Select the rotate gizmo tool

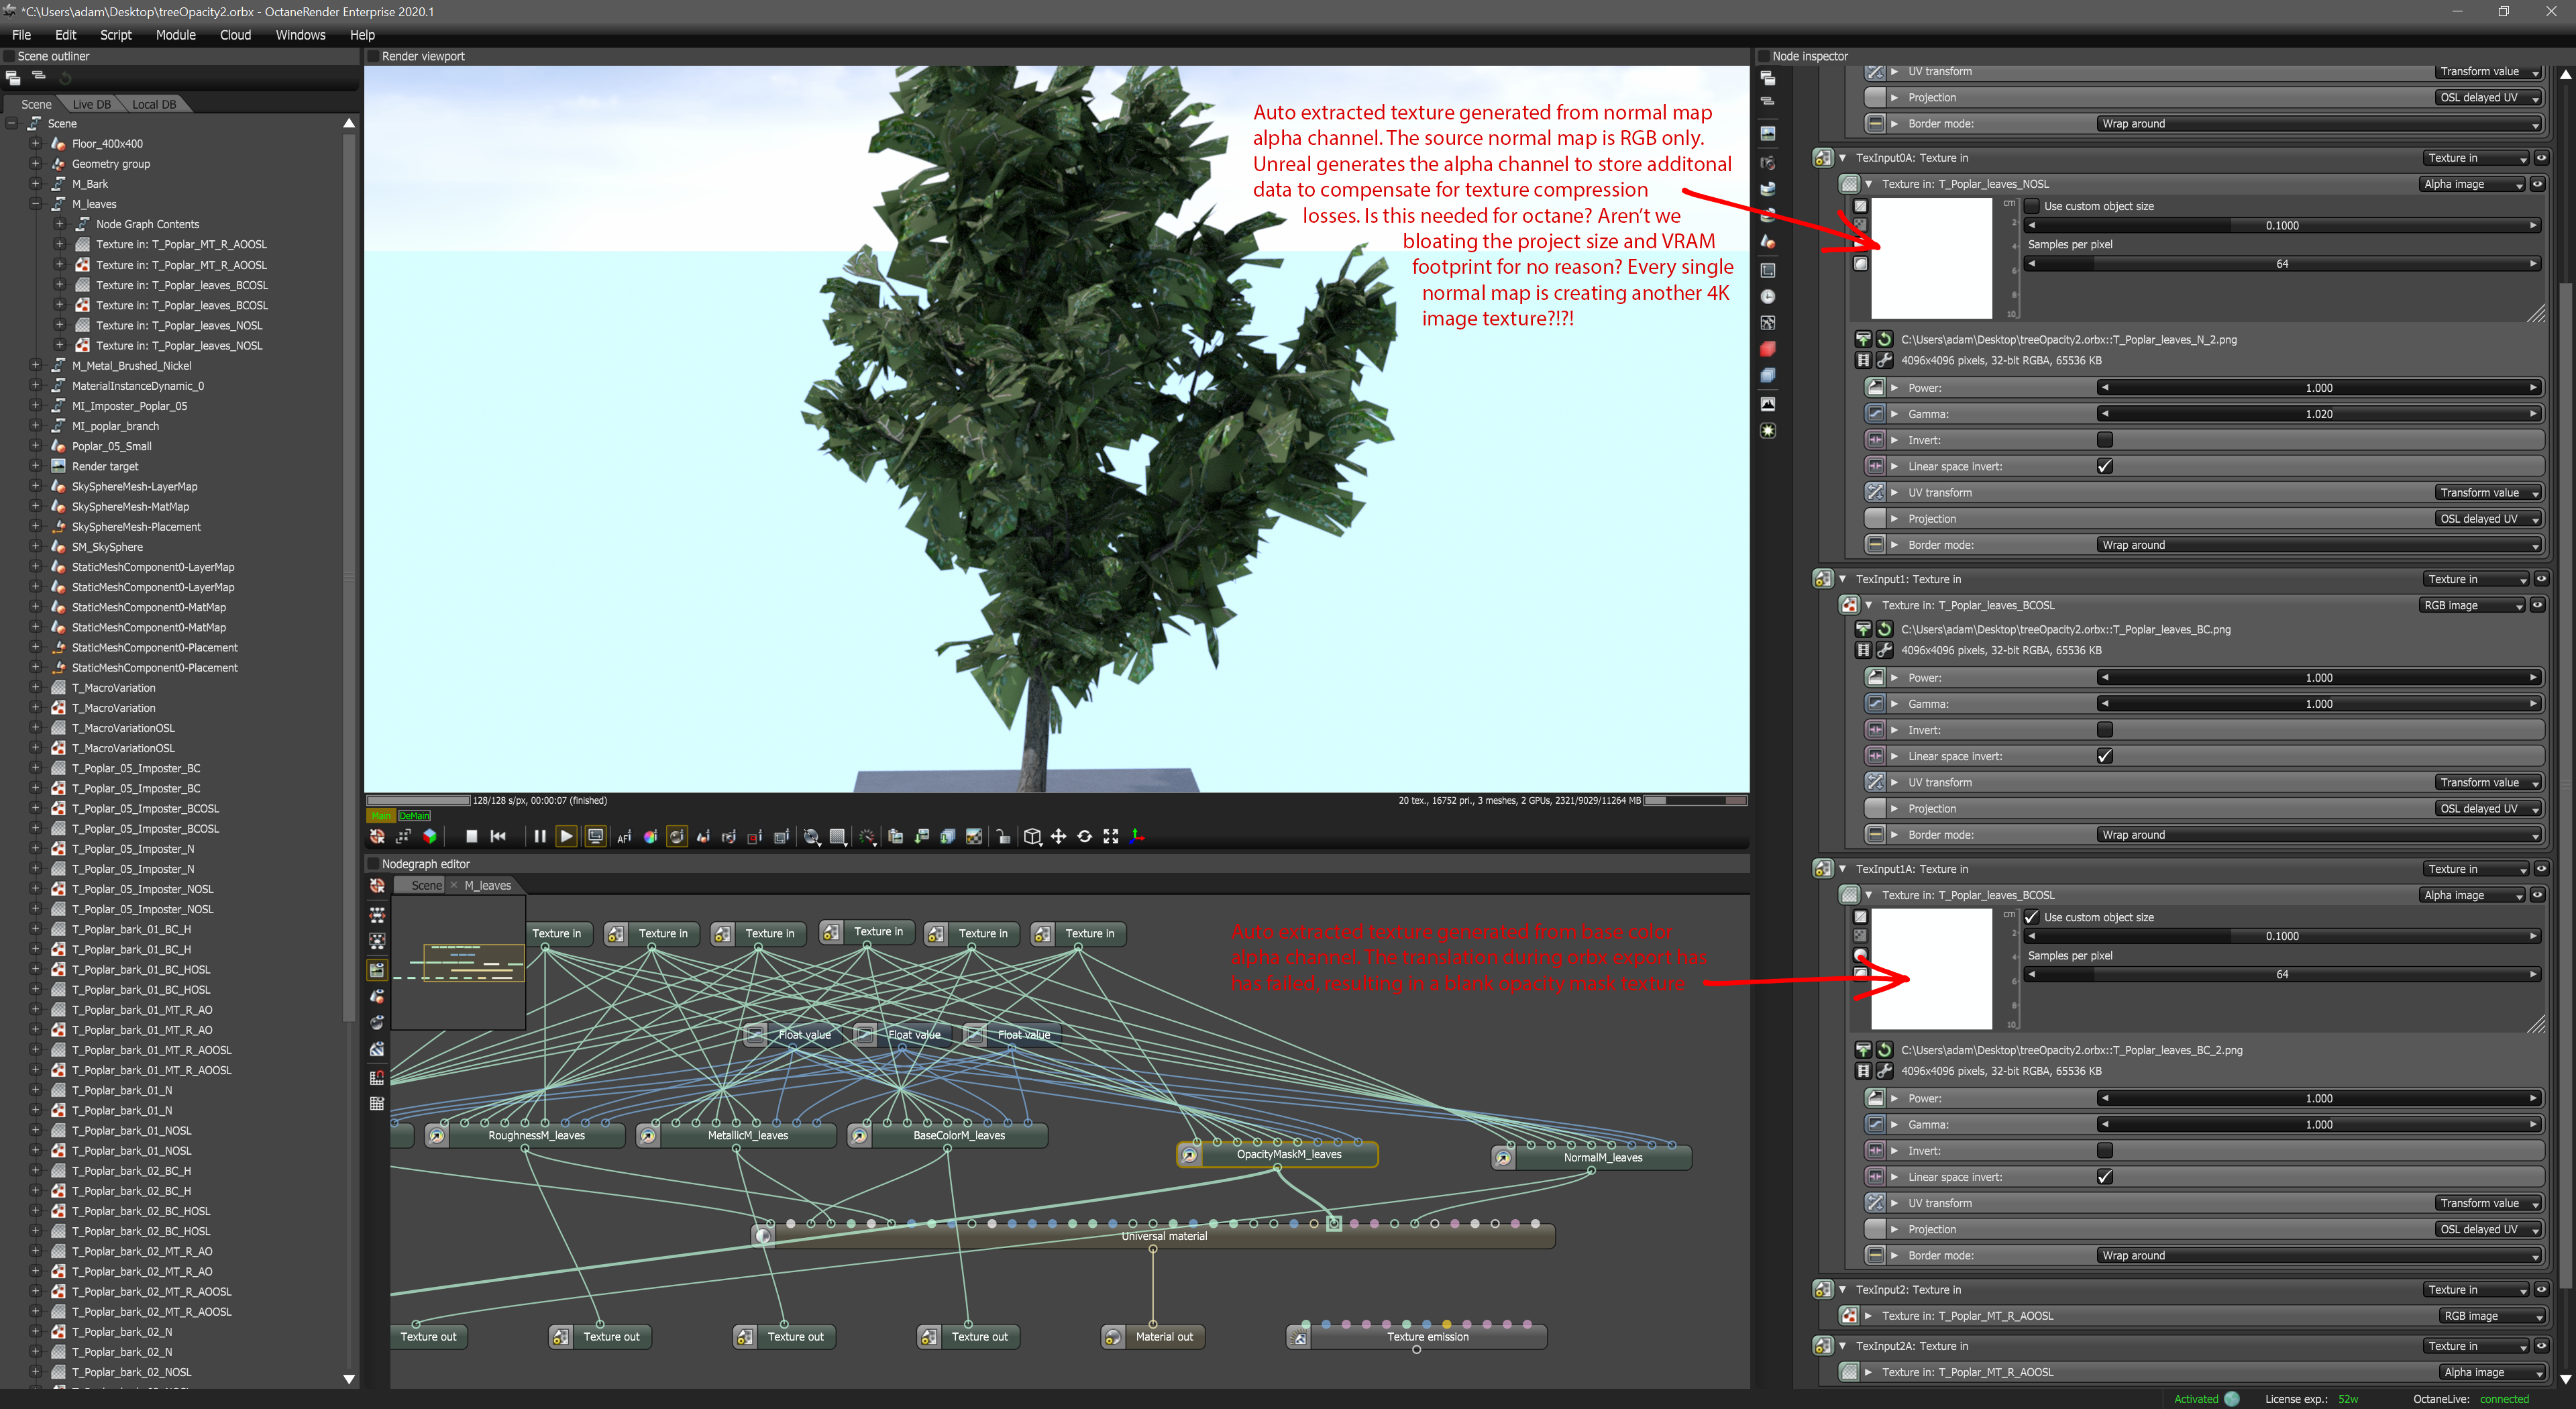tap(1084, 837)
